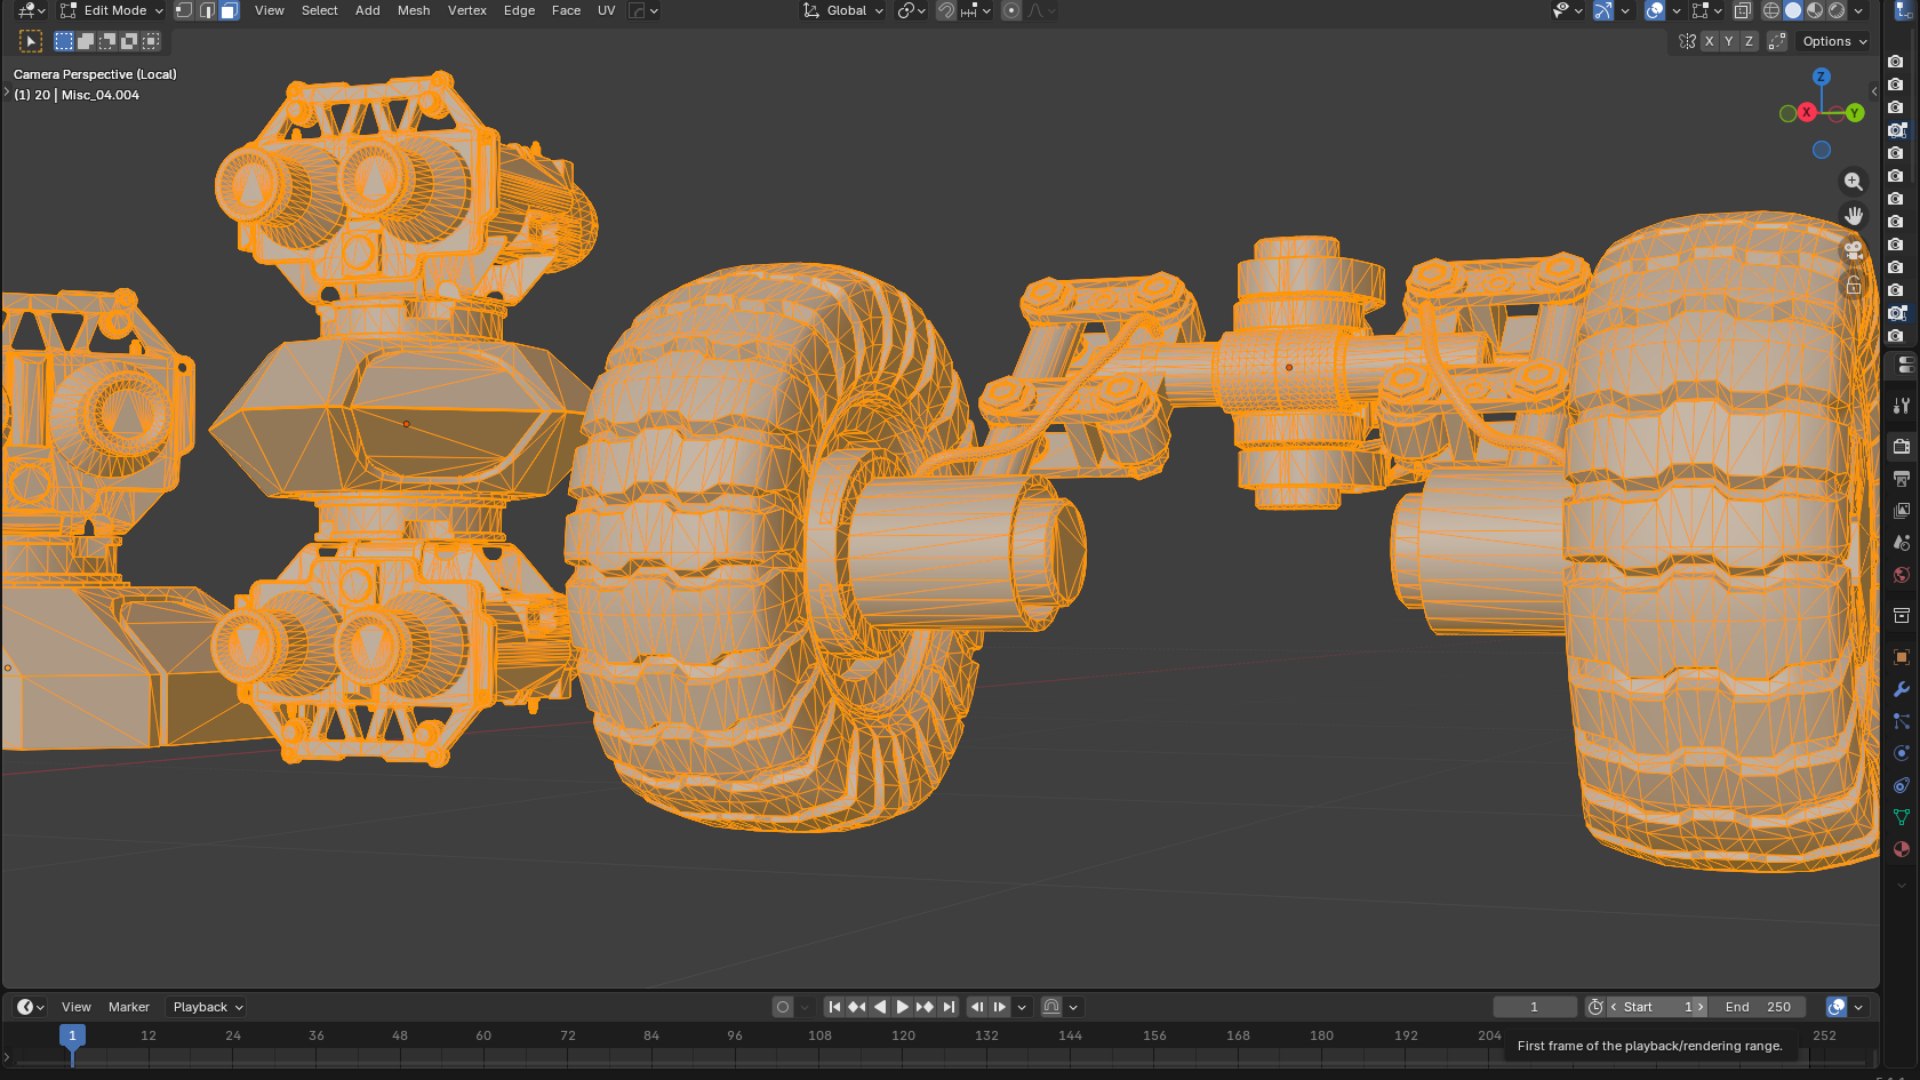The width and height of the screenshot is (1920, 1080).
Task: Toggle the viewport overlays button
Action: [x=1655, y=11]
